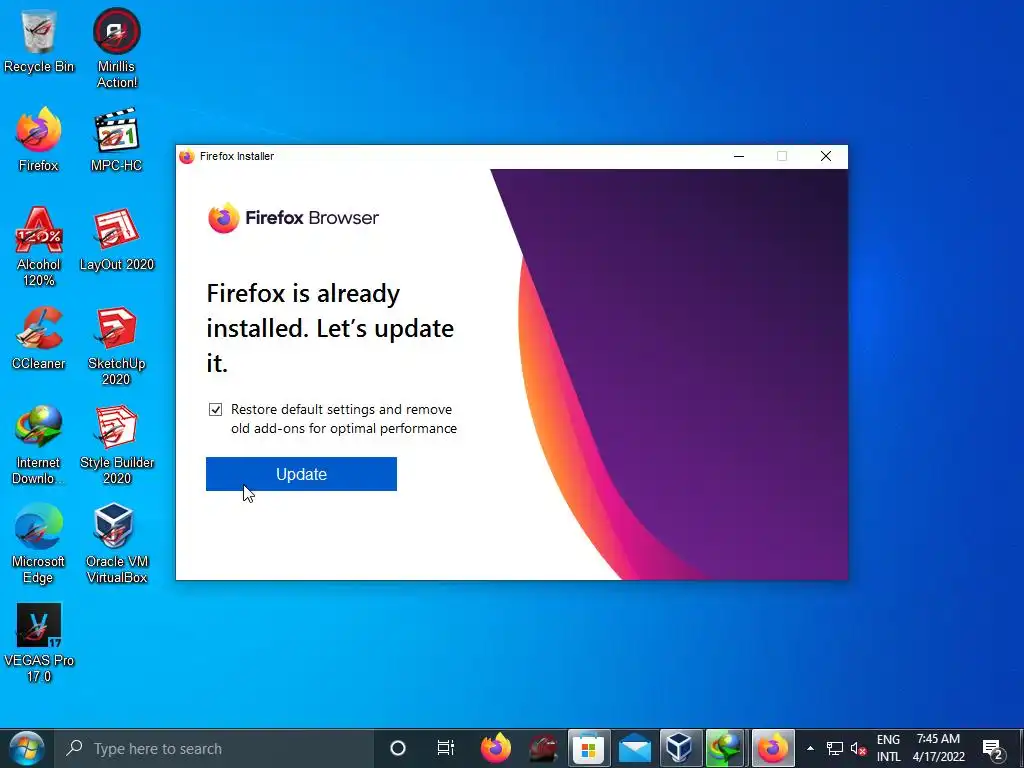Screen dimensions: 1024x768
Task: Open Task View on the taskbar
Action: pos(445,748)
